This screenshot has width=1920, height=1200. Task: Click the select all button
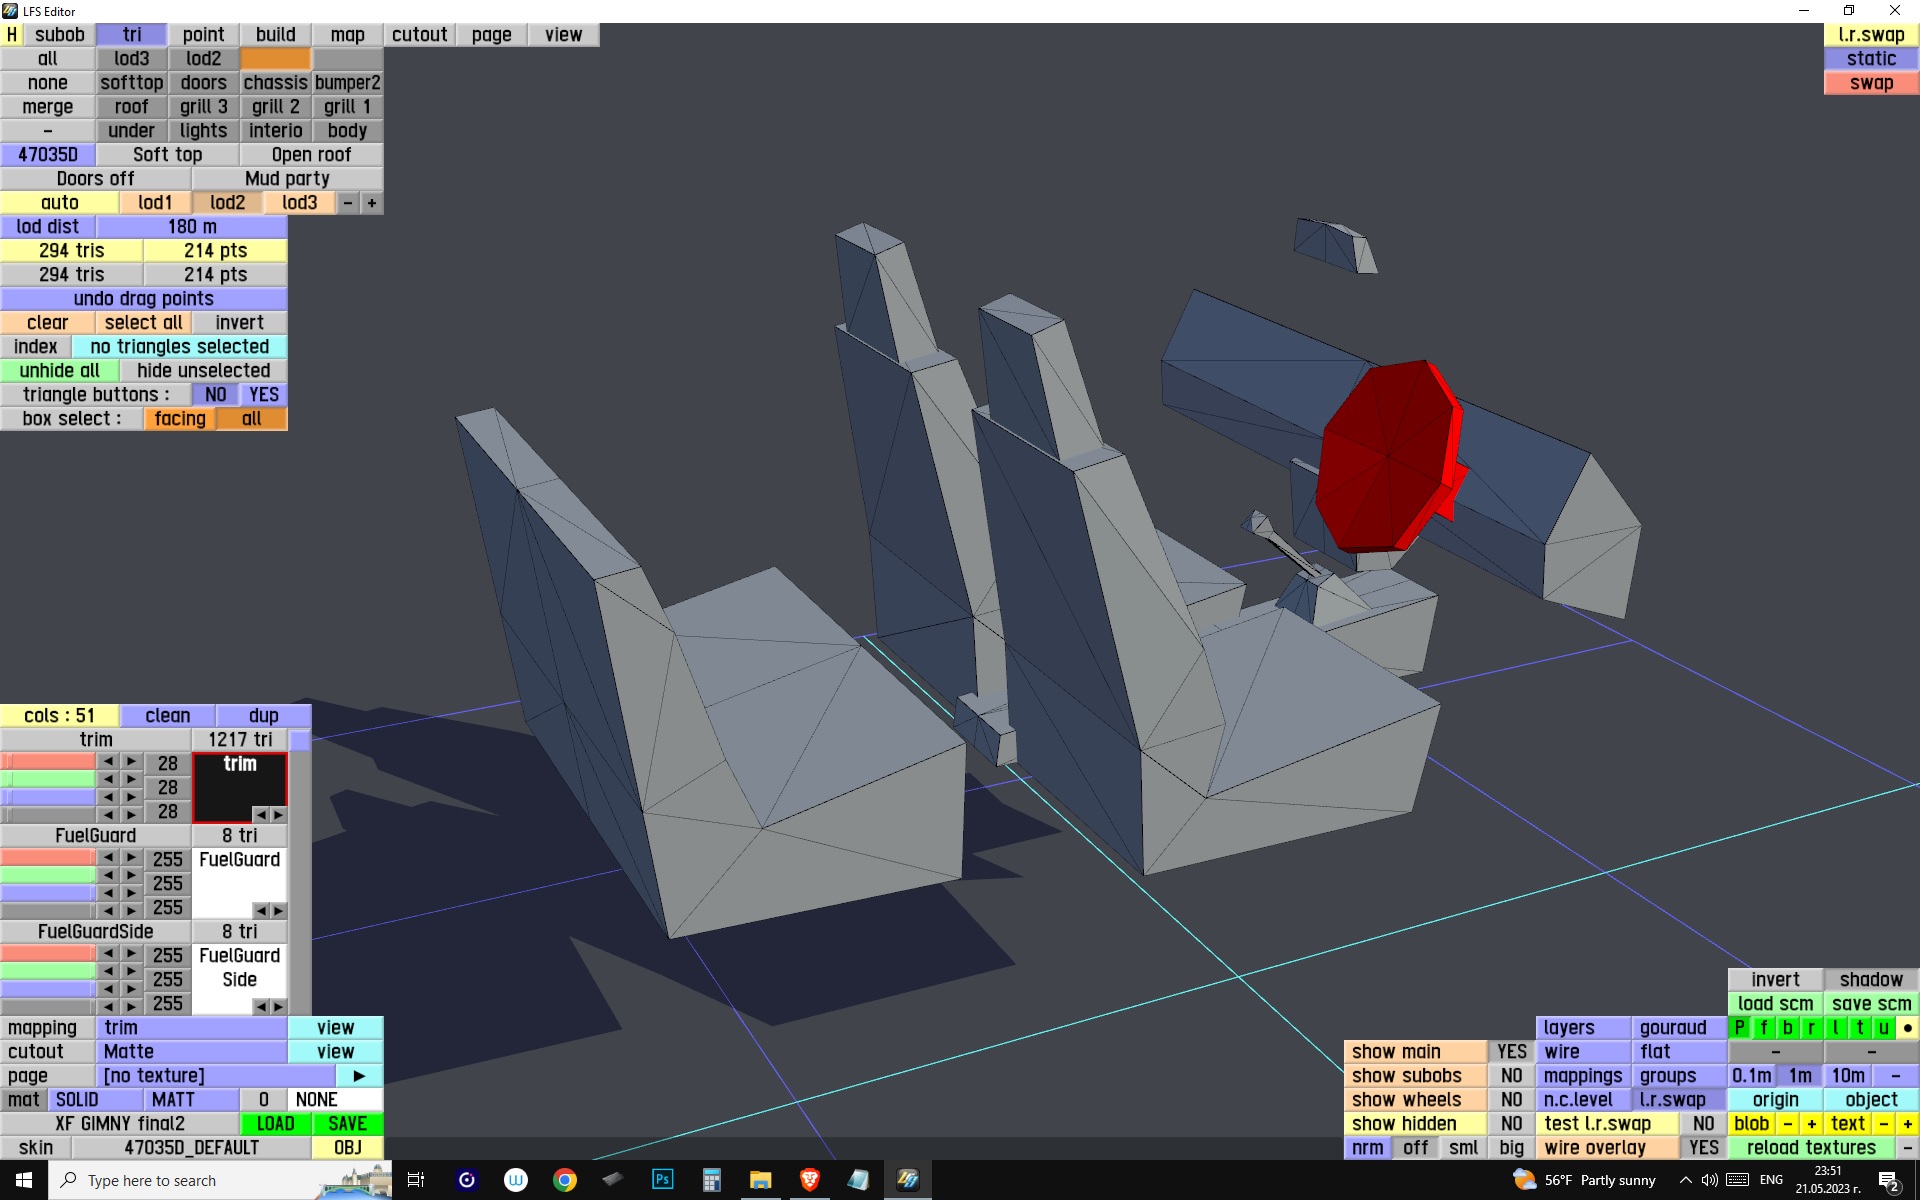pyautogui.click(x=143, y=323)
